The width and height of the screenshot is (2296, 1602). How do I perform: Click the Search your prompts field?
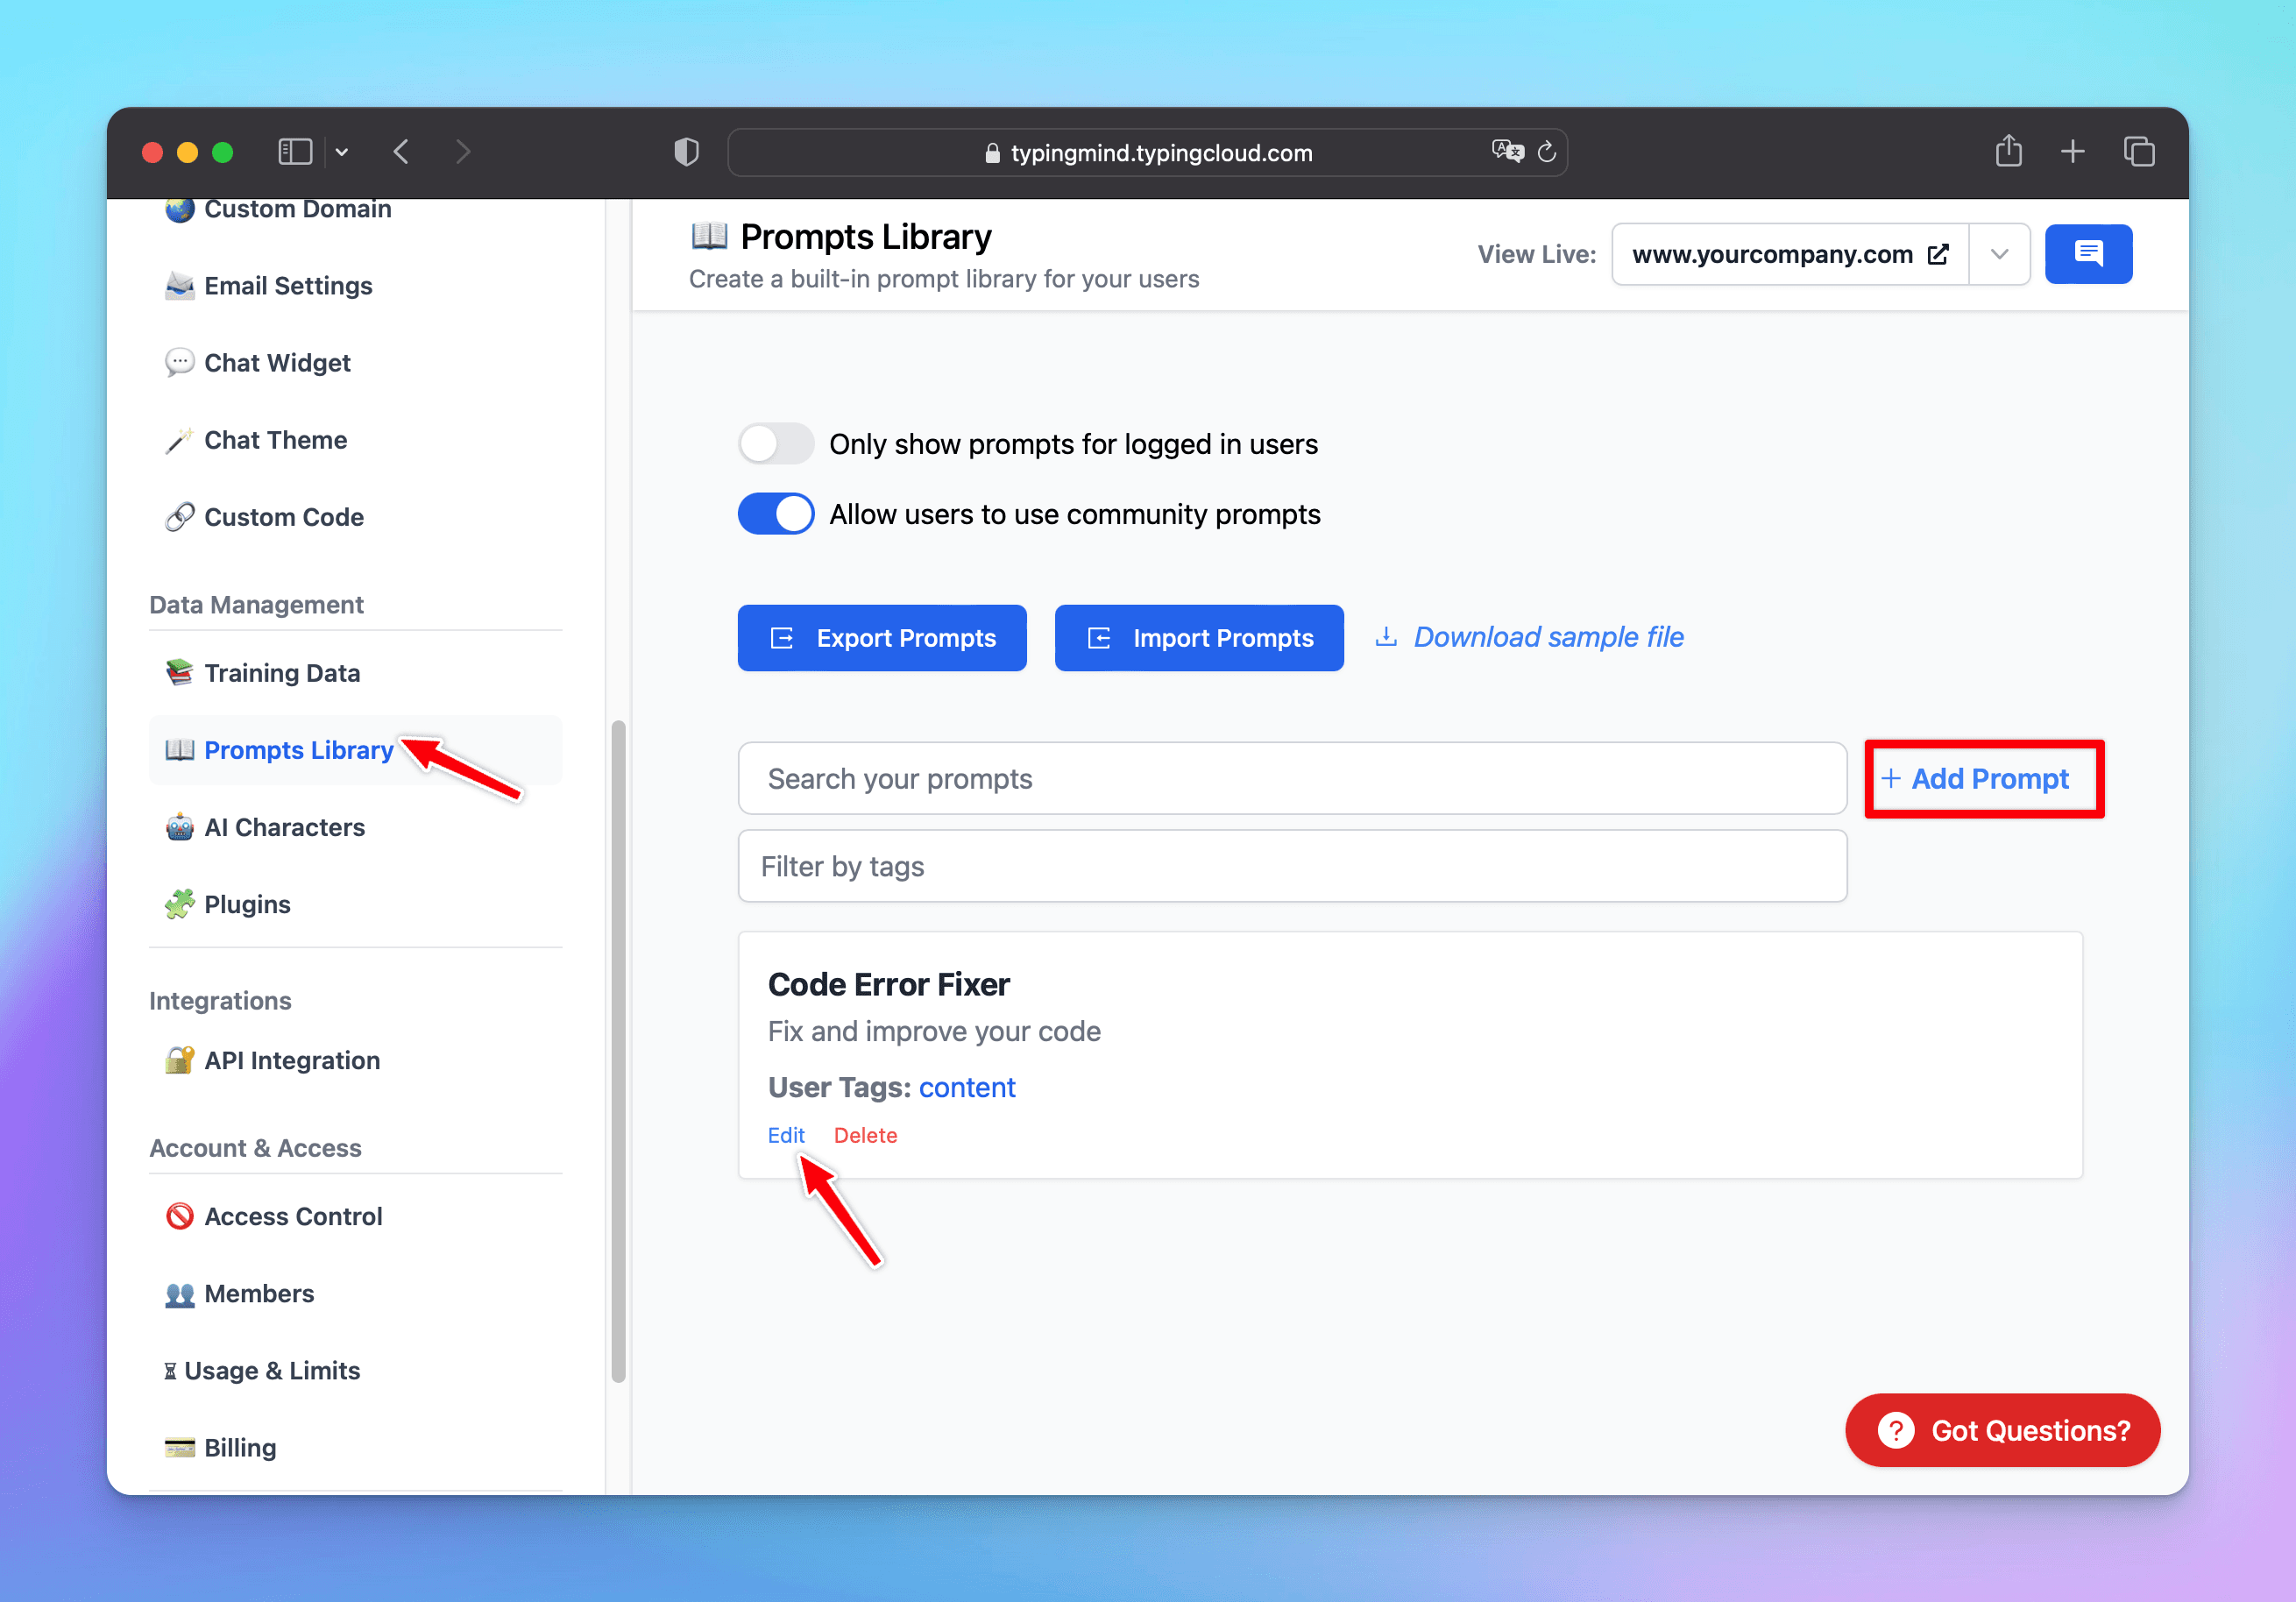pyautogui.click(x=1292, y=778)
